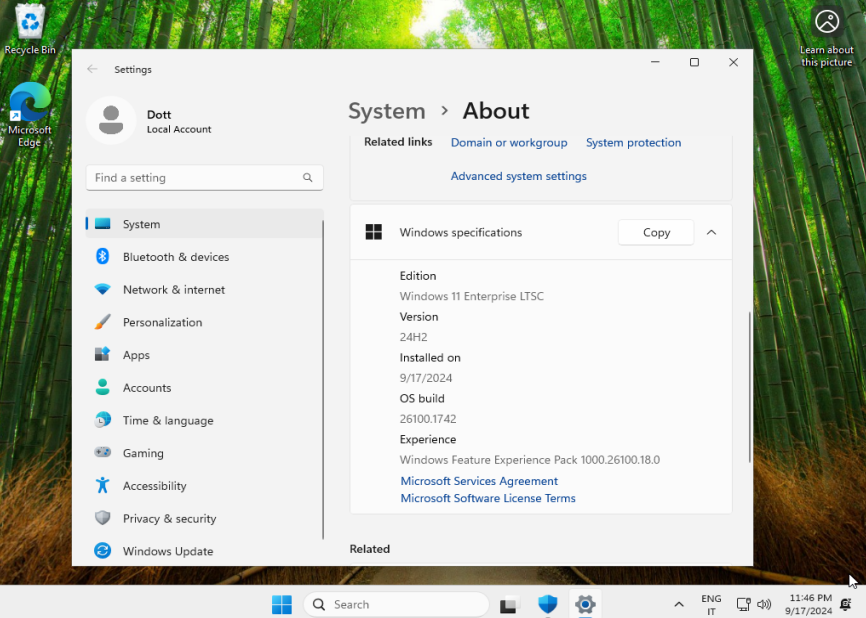Click the taskbar Search box
This screenshot has width=866, height=618.
coord(396,604)
